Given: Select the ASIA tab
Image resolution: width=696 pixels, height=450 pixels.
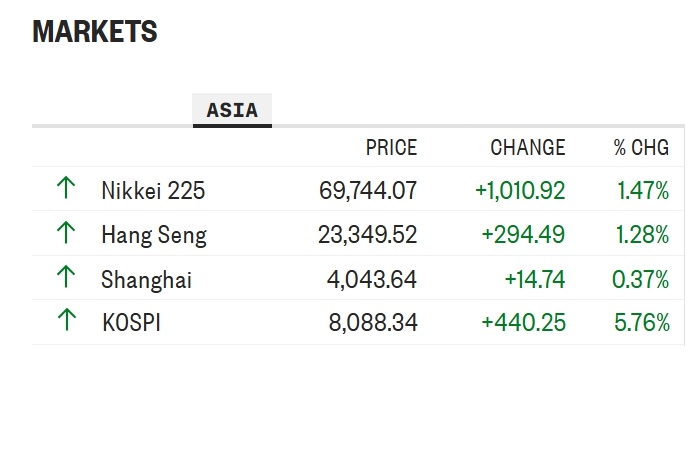Looking at the screenshot, I should point(232,110).
